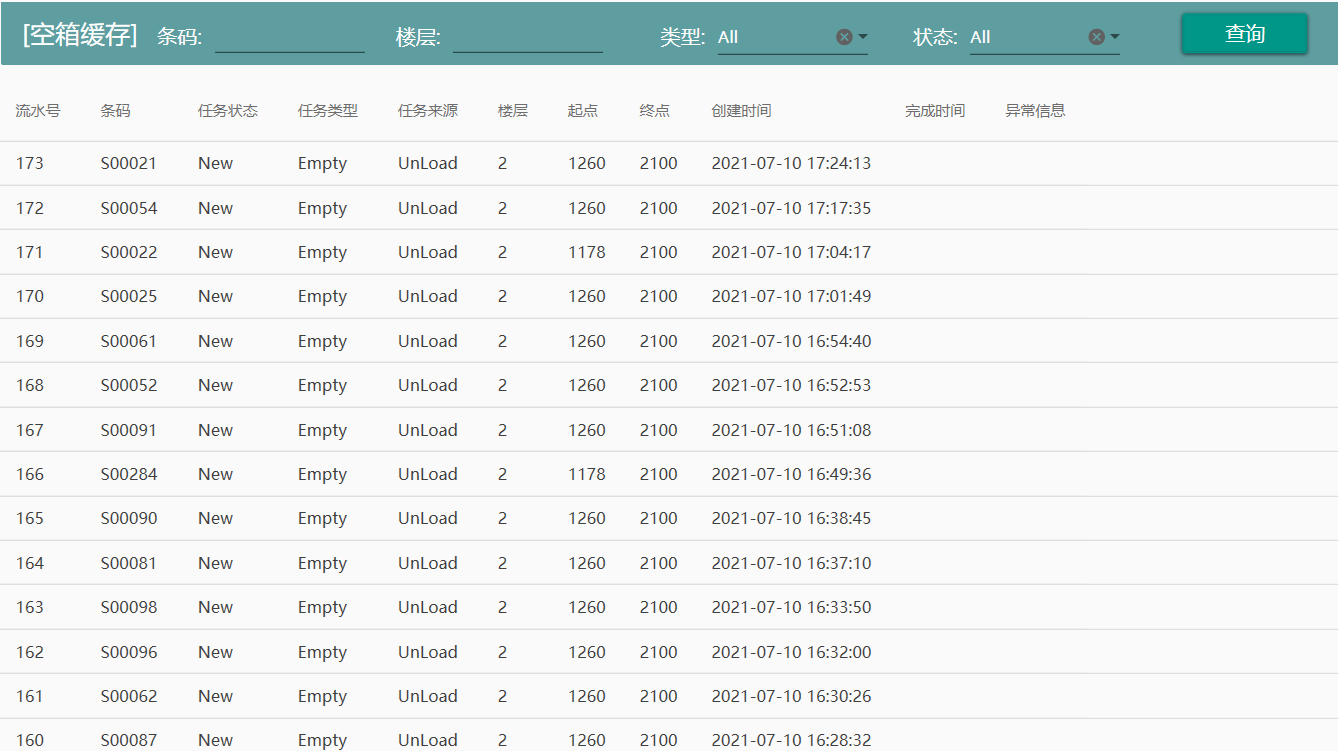Focus the 条码 input field

click(290, 37)
